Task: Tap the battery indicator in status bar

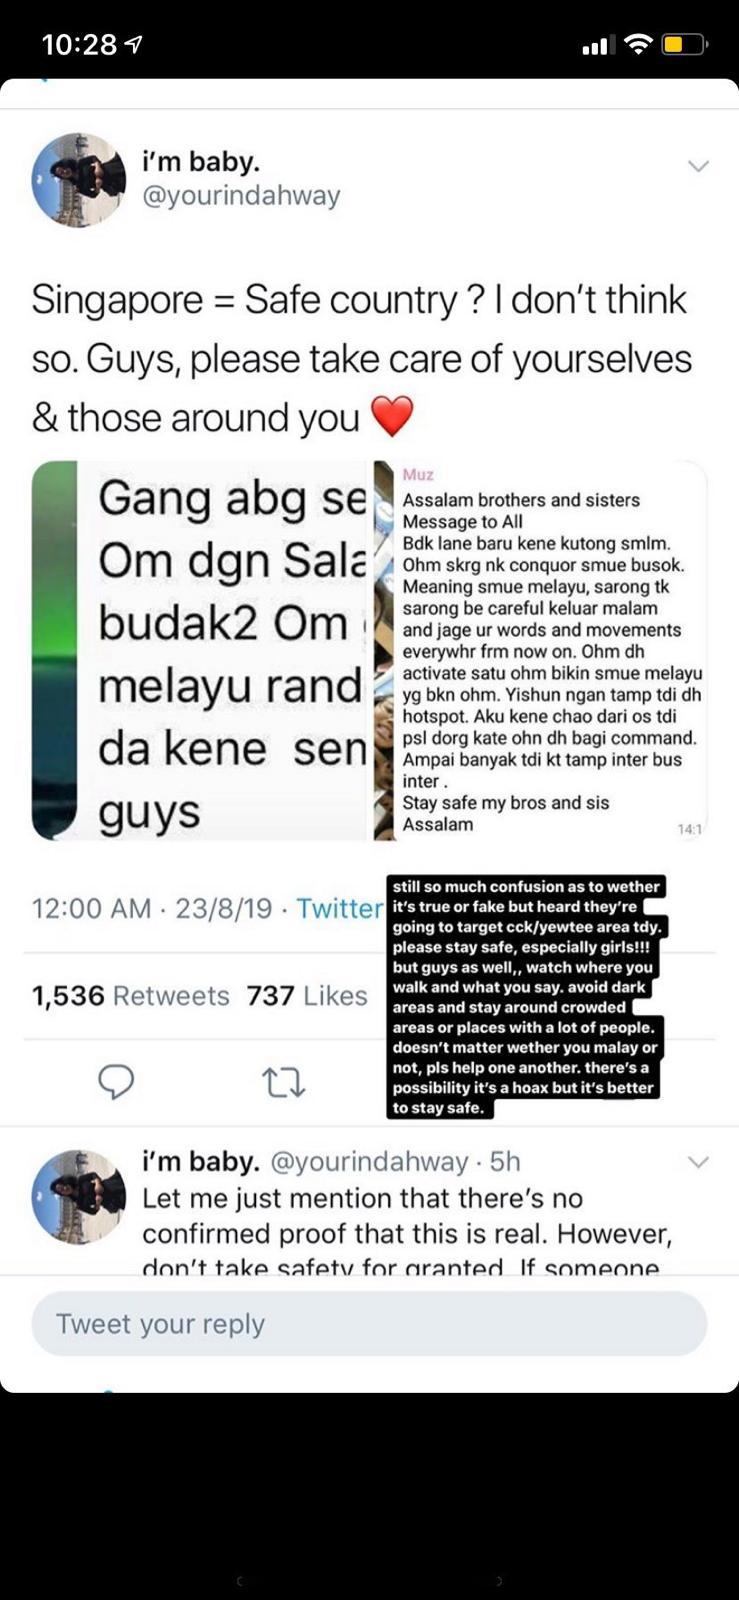Action: [x=684, y=44]
